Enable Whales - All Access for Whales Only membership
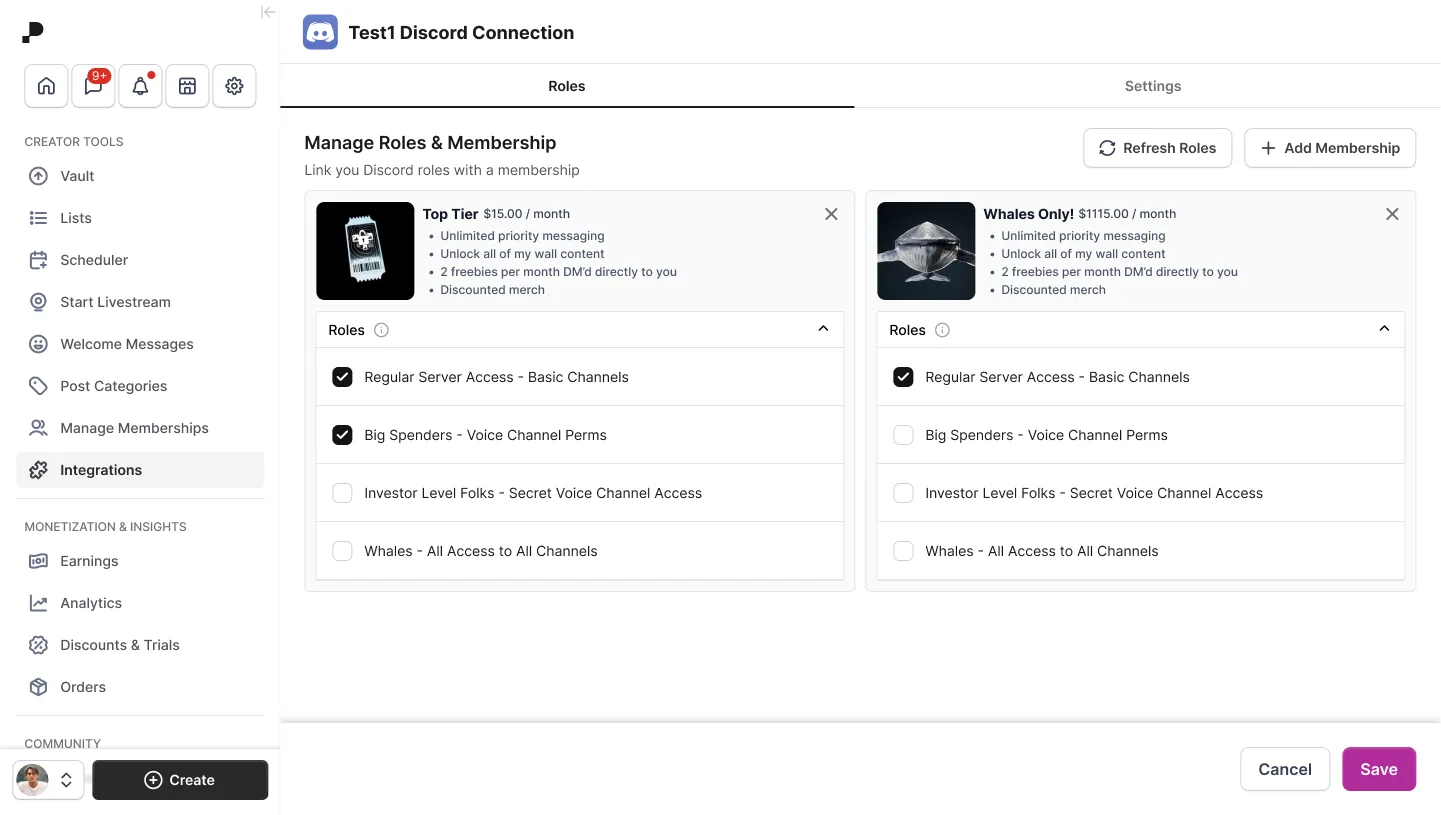This screenshot has width=1441, height=815. click(903, 551)
